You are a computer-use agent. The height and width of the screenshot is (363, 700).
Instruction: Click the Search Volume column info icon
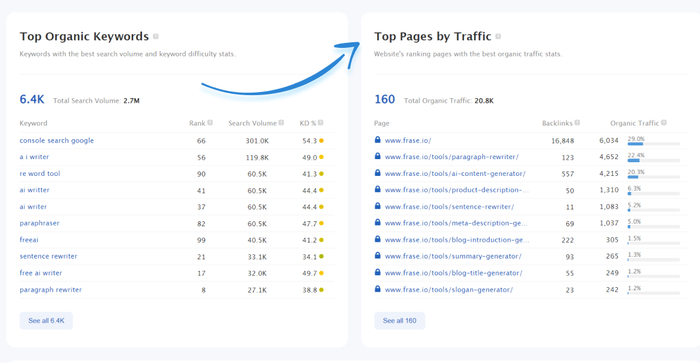click(281, 123)
